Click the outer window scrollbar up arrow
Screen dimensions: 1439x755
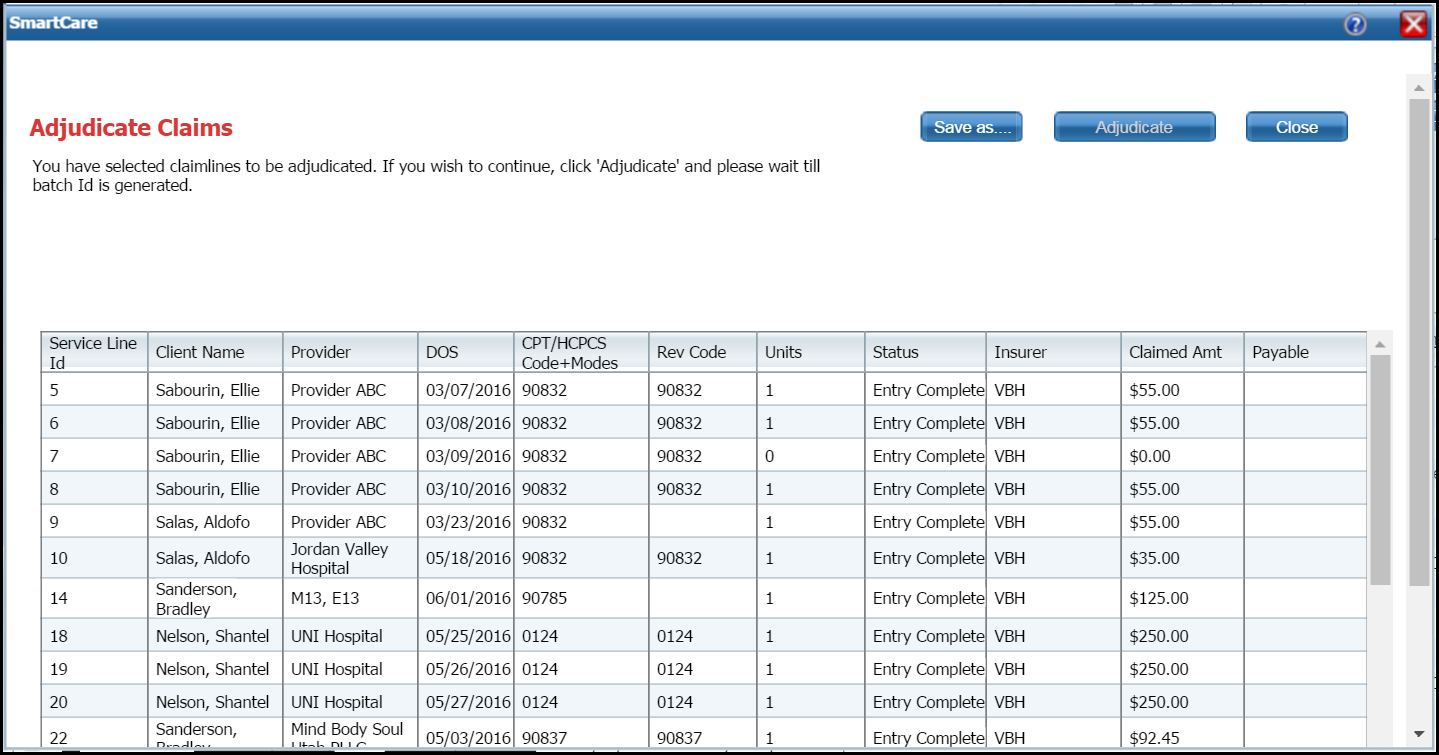click(1418, 88)
